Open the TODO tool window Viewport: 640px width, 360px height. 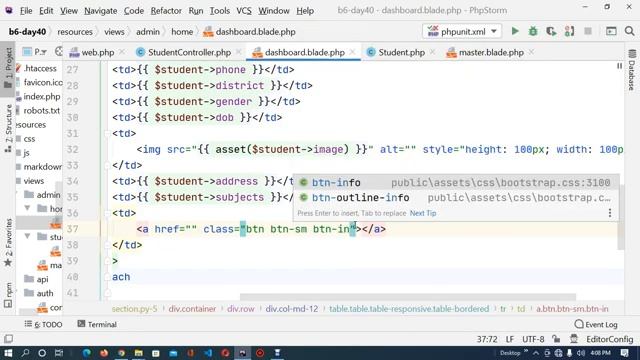[x=43, y=324]
